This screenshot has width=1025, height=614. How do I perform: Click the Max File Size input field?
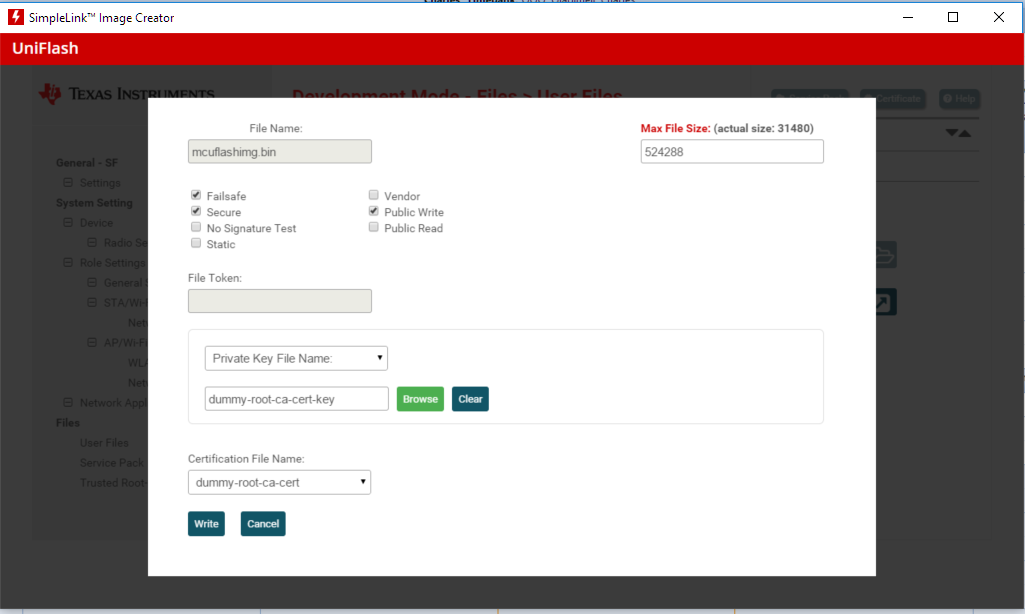click(732, 152)
